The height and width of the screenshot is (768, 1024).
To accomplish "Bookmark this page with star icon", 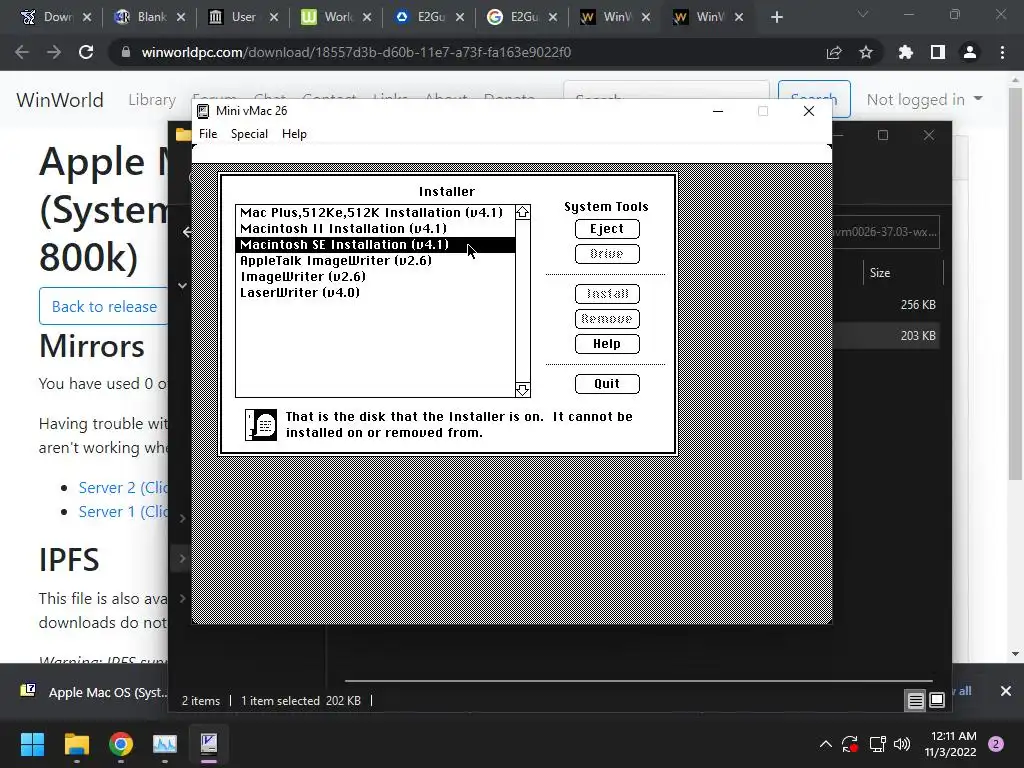I will pyautogui.click(x=866, y=52).
